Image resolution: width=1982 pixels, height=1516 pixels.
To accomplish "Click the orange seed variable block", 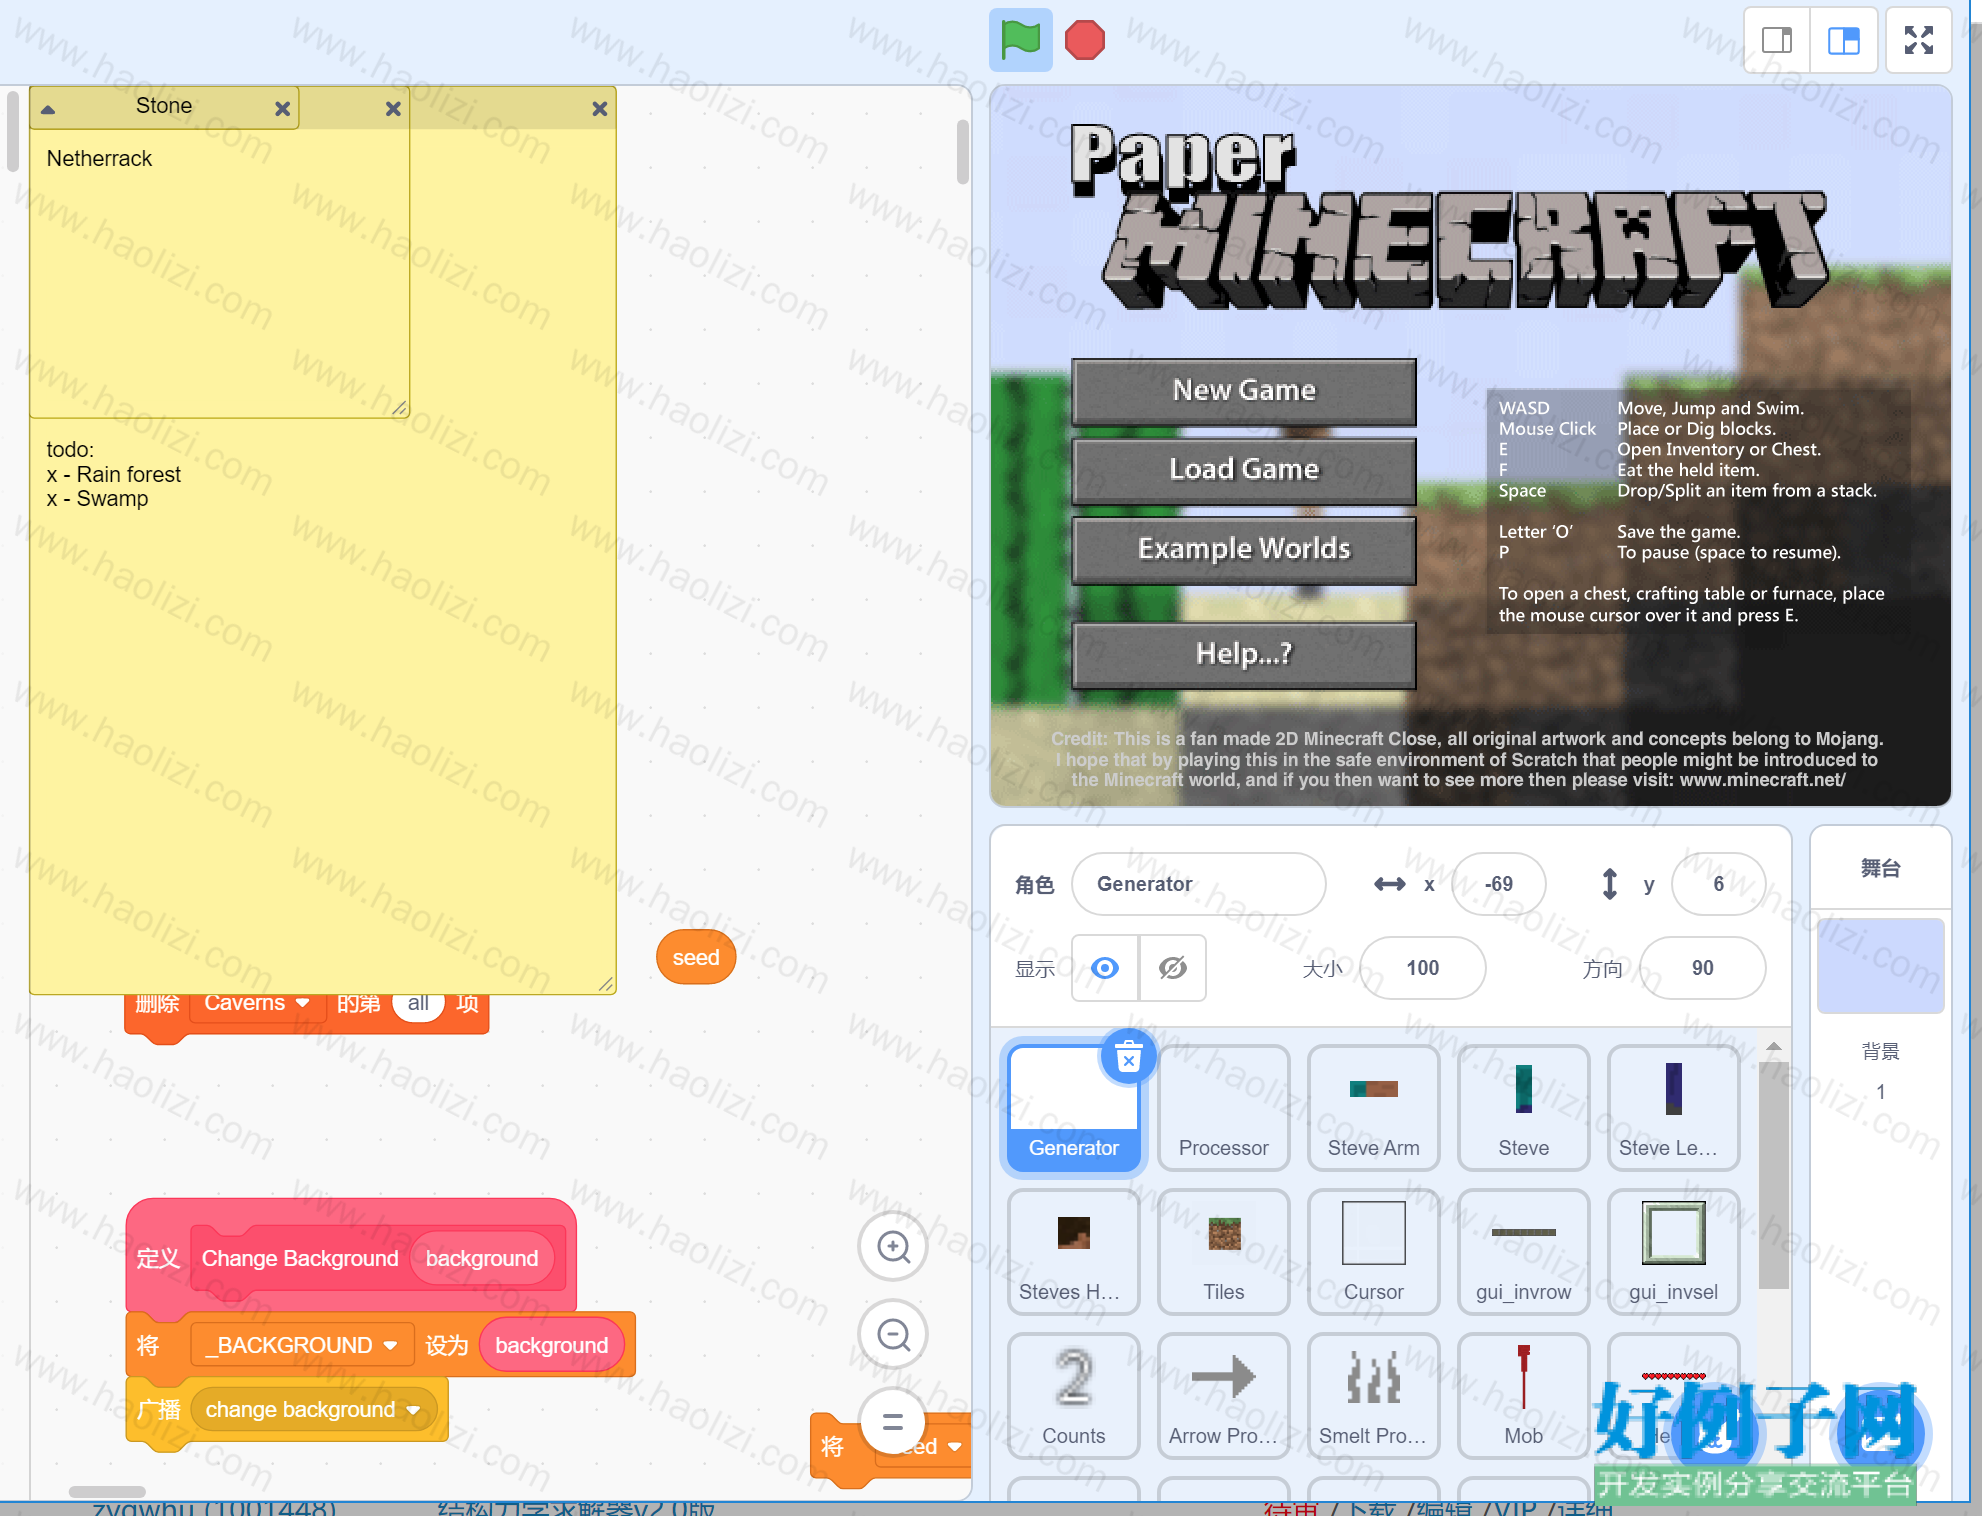I will [x=696, y=957].
